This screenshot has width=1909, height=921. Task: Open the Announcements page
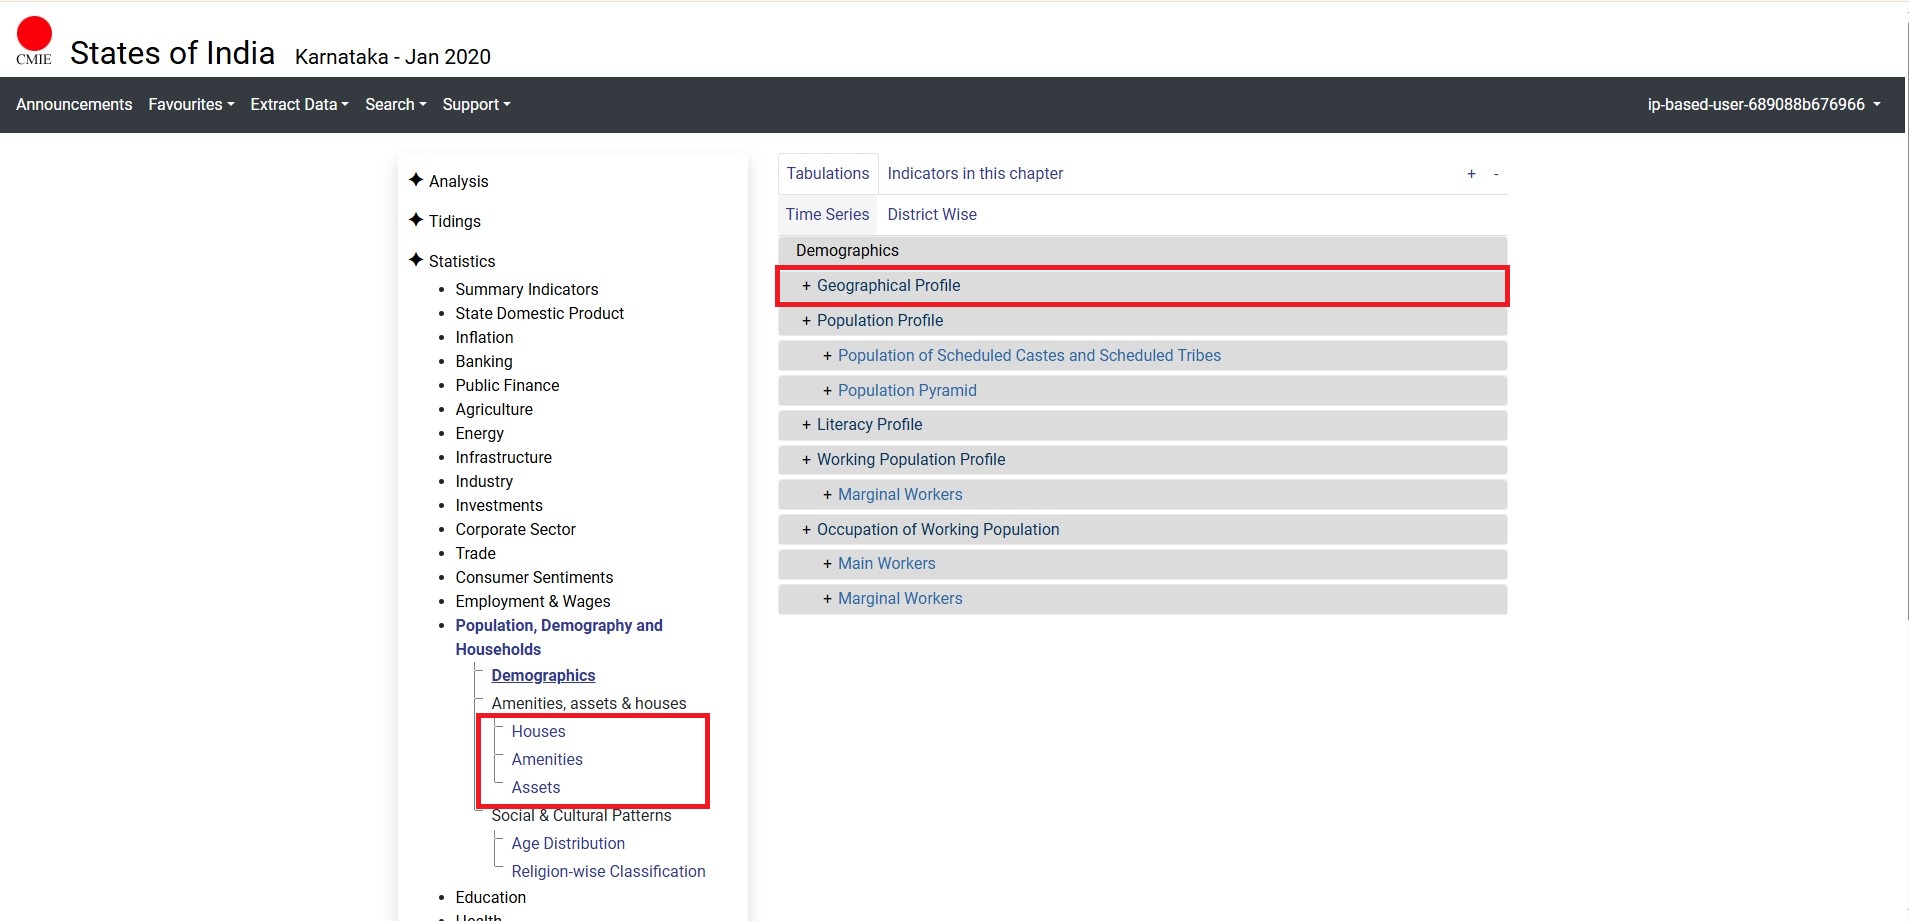click(x=74, y=105)
